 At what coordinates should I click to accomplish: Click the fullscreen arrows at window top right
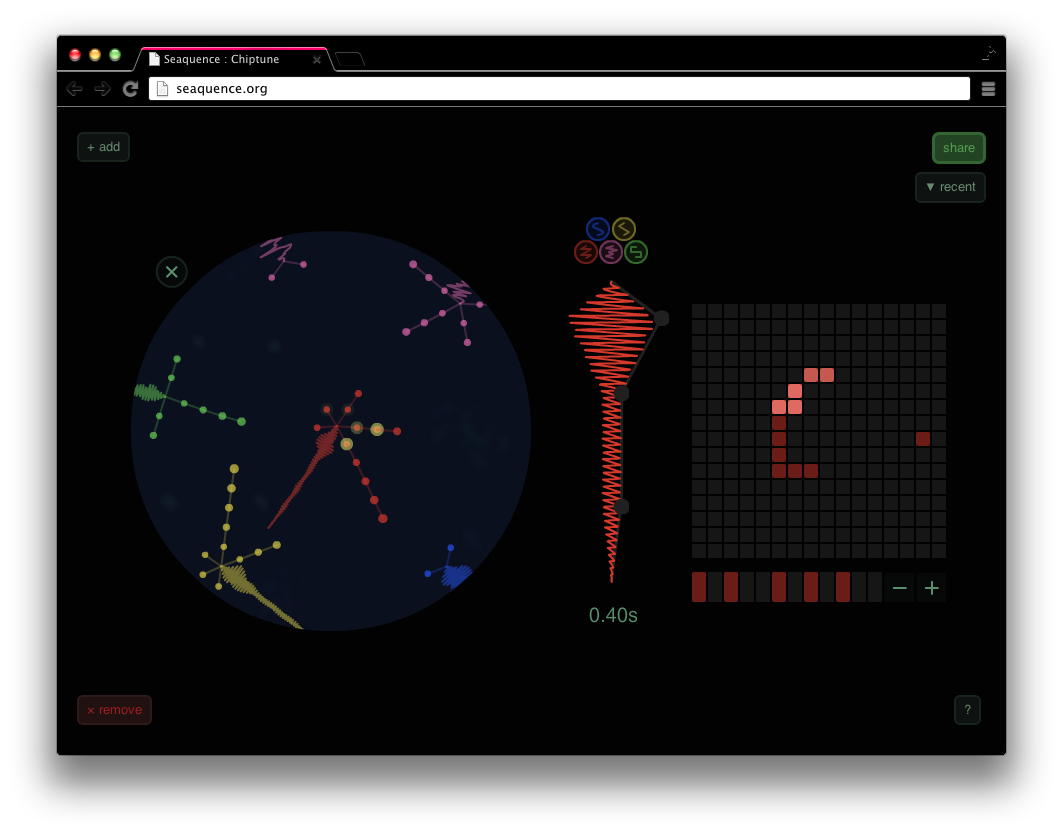point(988,54)
